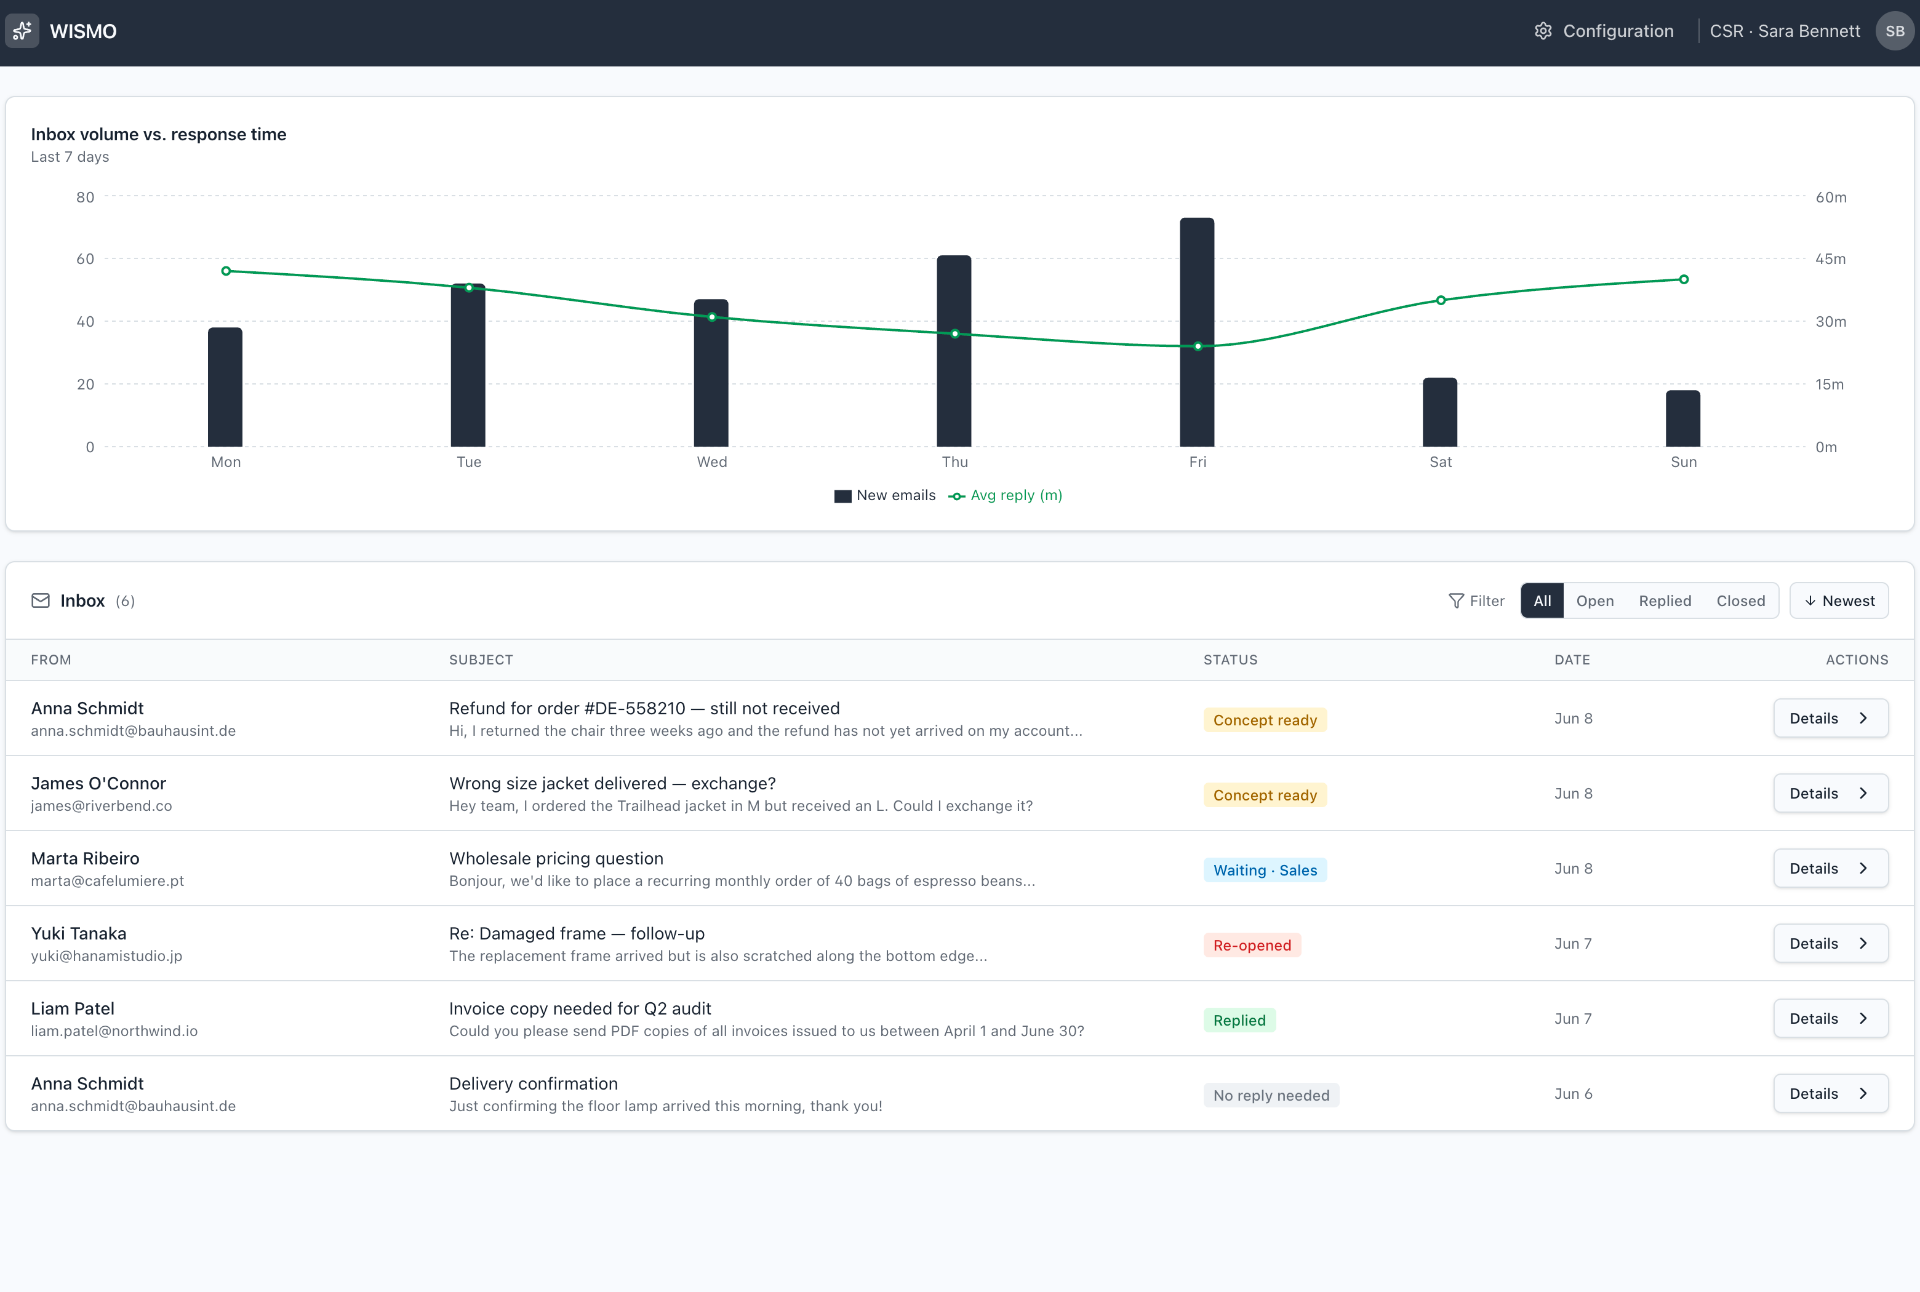Screen dimensions: 1920x1292
Task: Click the SB user avatar
Action: pyautogui.click(x=1895, y=31)
